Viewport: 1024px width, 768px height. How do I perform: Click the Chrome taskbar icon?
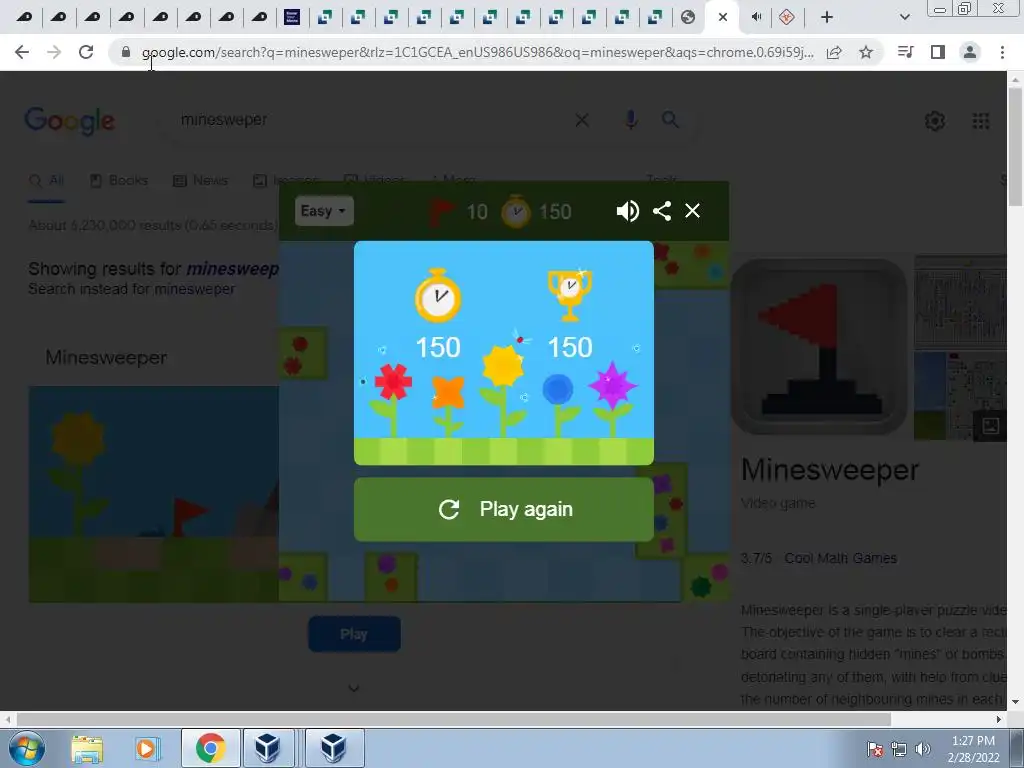[210, 748]
